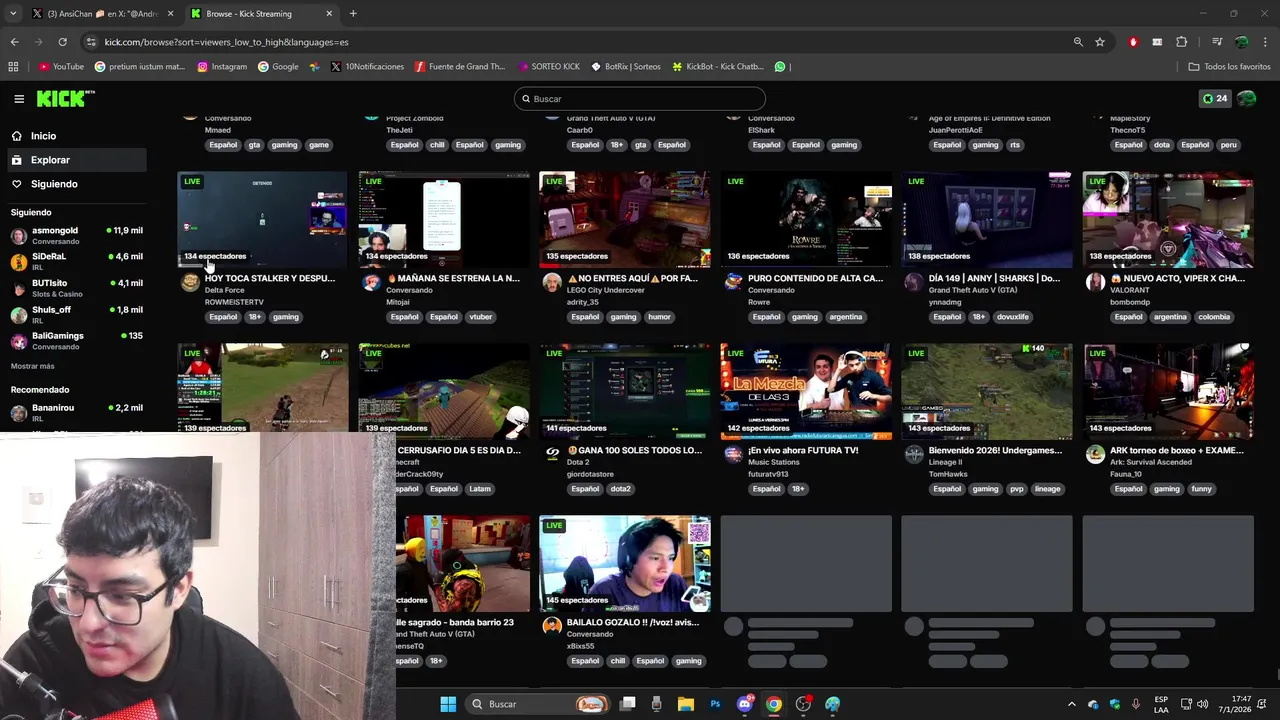Image resolution: width=1280 pixels, height=720 pixels.
Task: Show hidden system tray icons
Action: click(x=1072, y=704)
